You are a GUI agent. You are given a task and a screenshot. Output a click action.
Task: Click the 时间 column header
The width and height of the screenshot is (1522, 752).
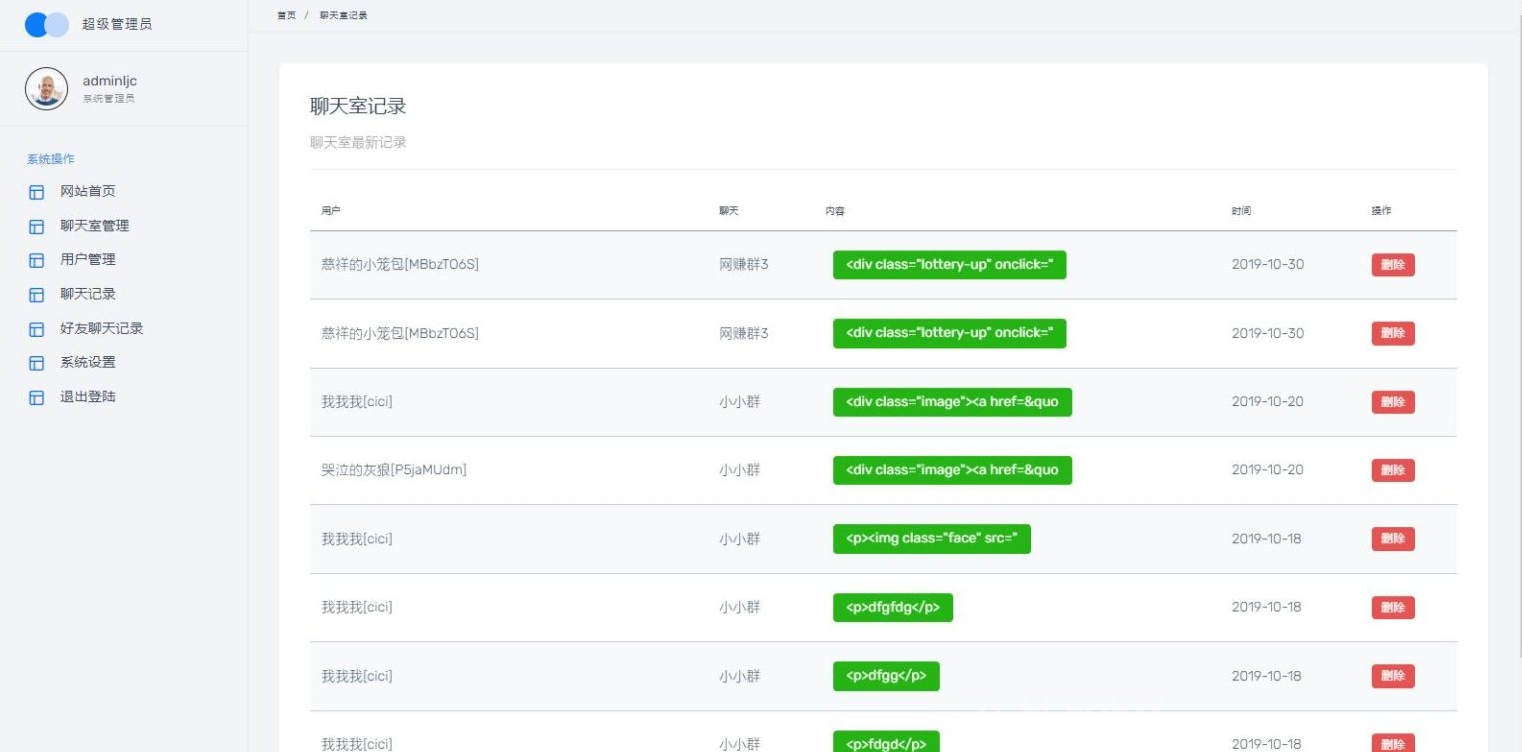[1240, 211]
